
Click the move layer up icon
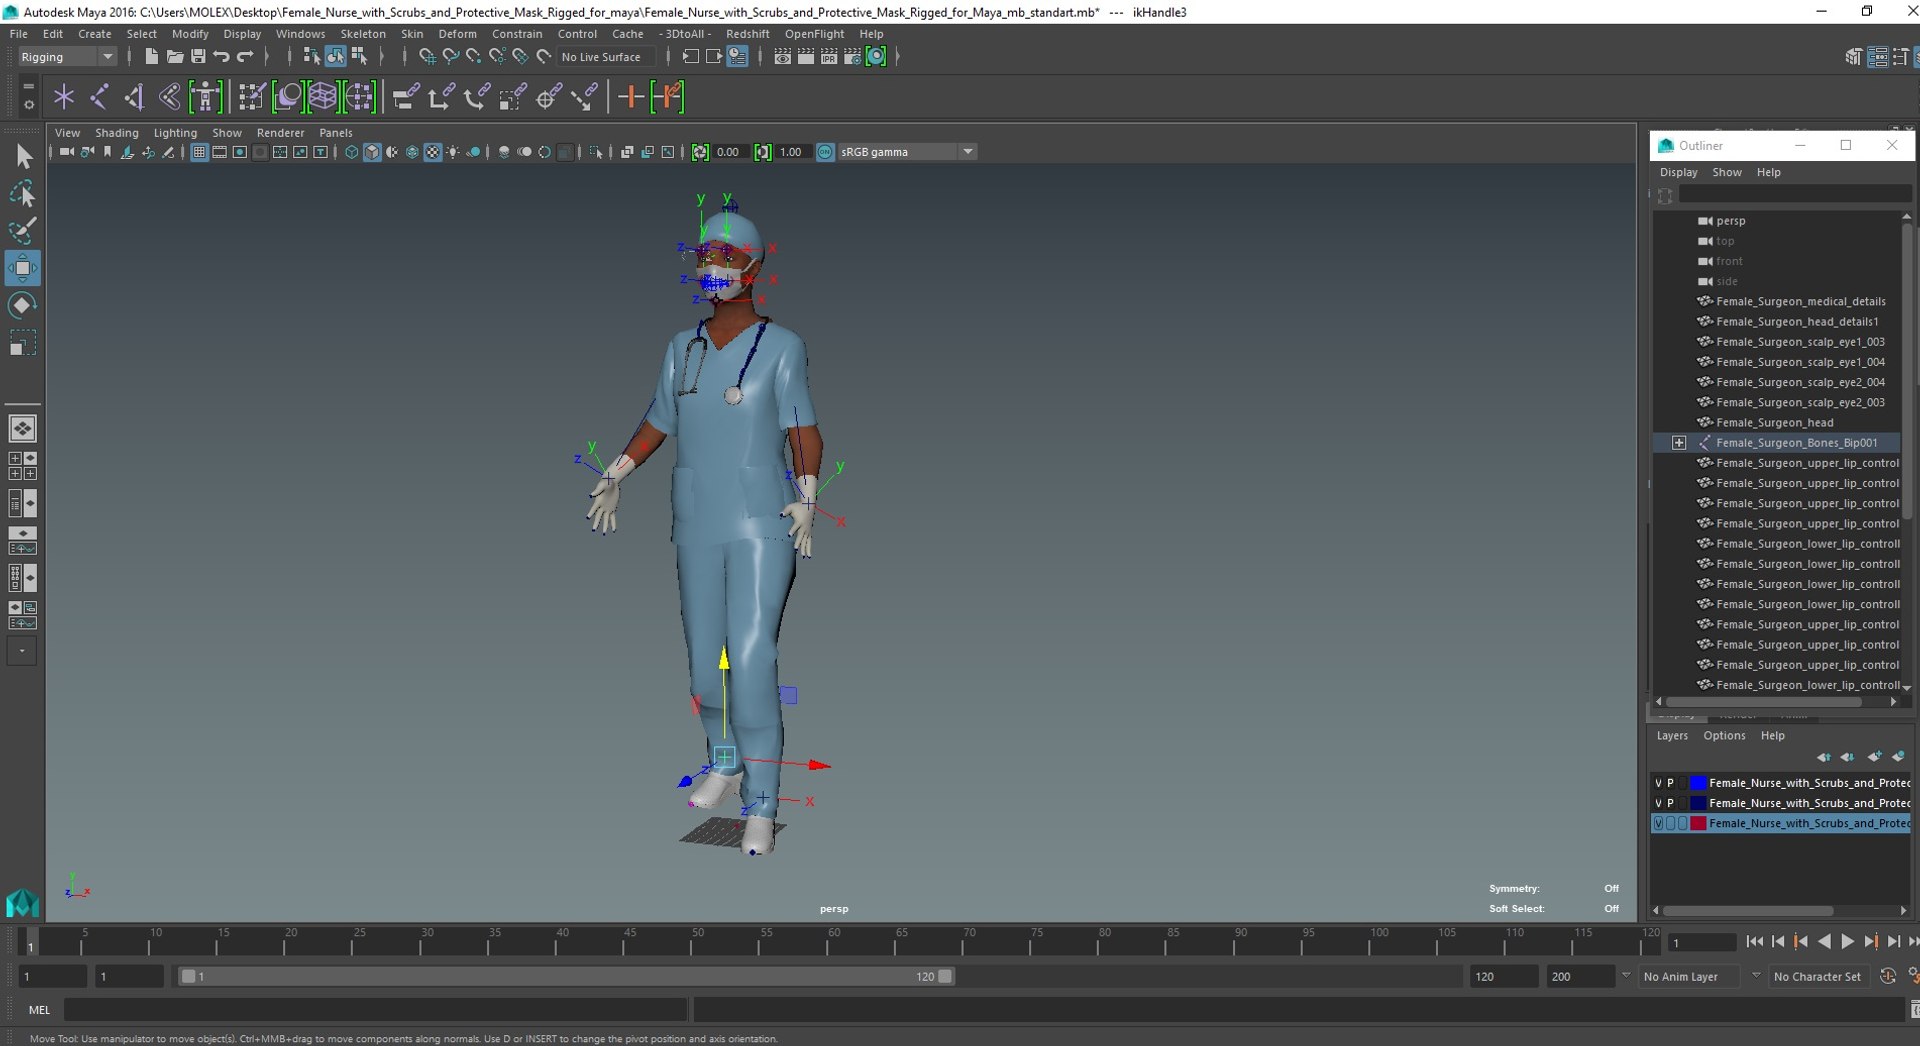click(1823, 757)
